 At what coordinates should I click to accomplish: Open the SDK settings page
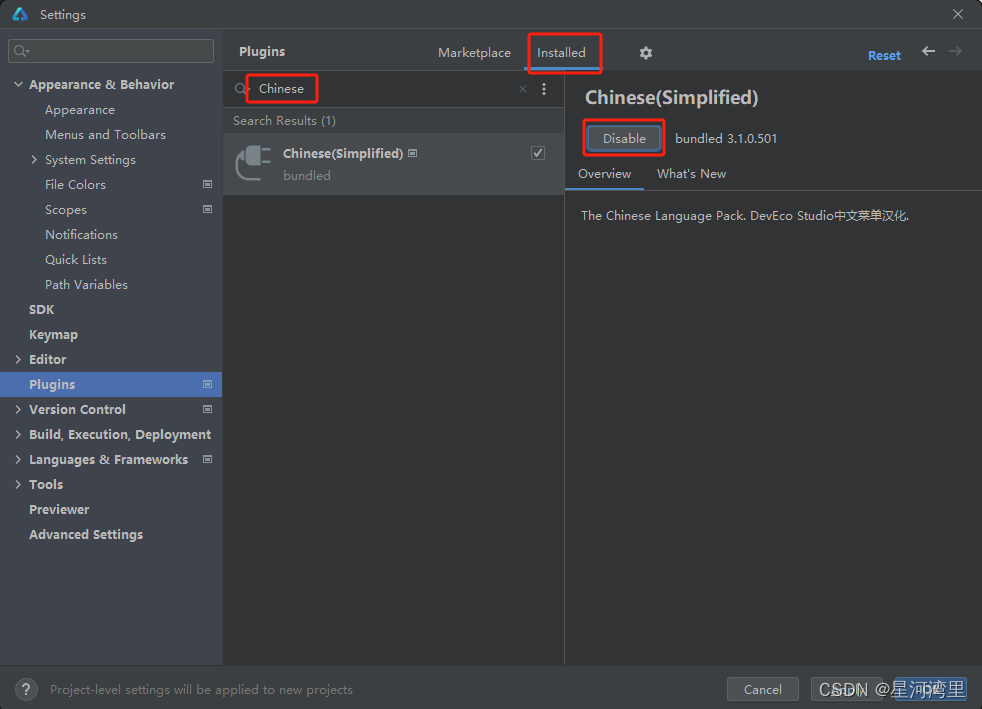[x=41, y=309]
